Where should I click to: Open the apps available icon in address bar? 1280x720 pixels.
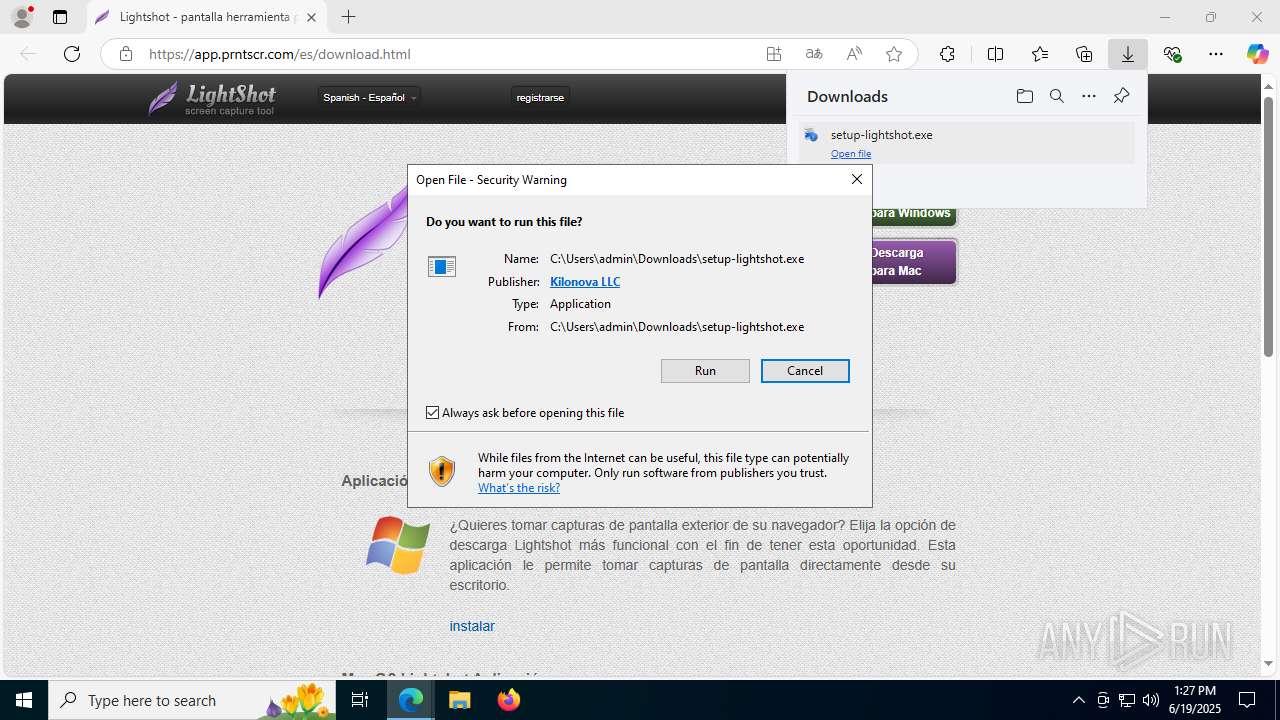pos(774,54)
